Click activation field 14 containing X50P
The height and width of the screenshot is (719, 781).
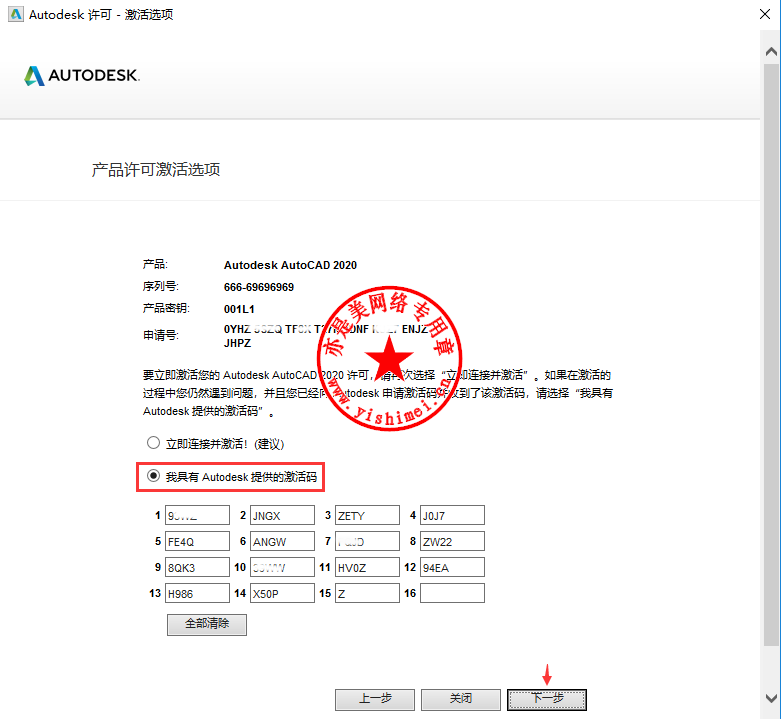pos(282,594)
